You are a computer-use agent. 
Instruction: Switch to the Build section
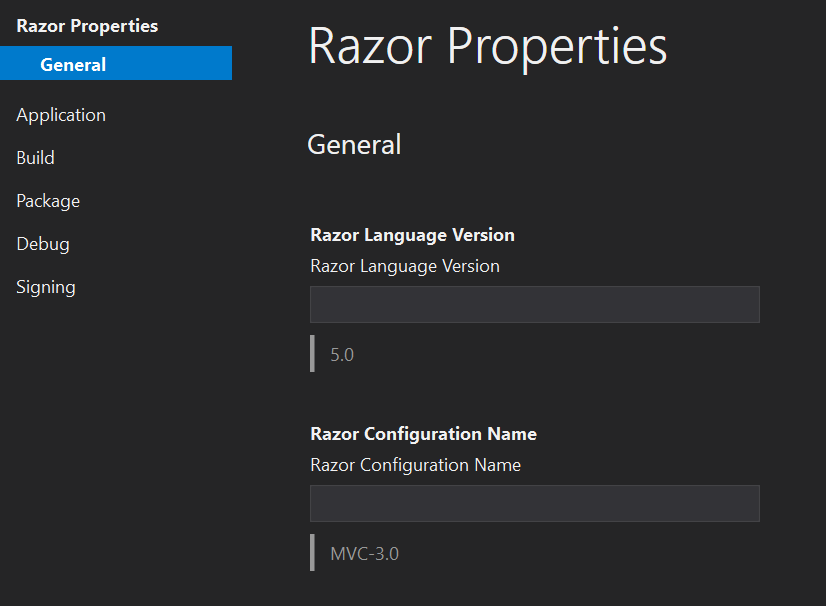(35, 158)
